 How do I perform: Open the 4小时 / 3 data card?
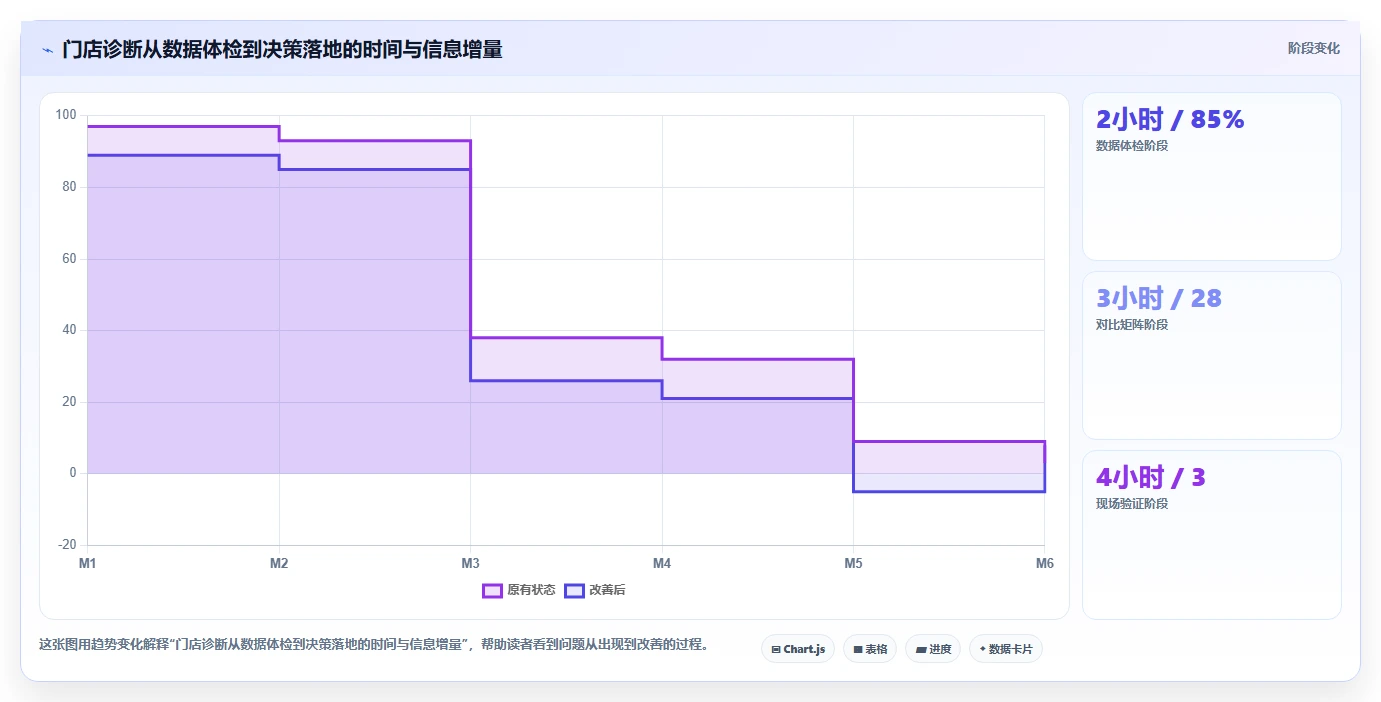click(x=1212, y=535)
